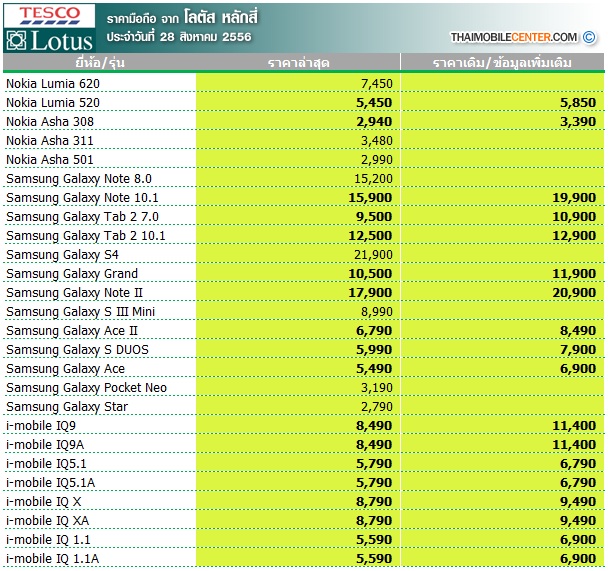This screenshot has height=571, width=608.
Task: Click the Nokia Asha 501 entry
Action: coord(50,160)
